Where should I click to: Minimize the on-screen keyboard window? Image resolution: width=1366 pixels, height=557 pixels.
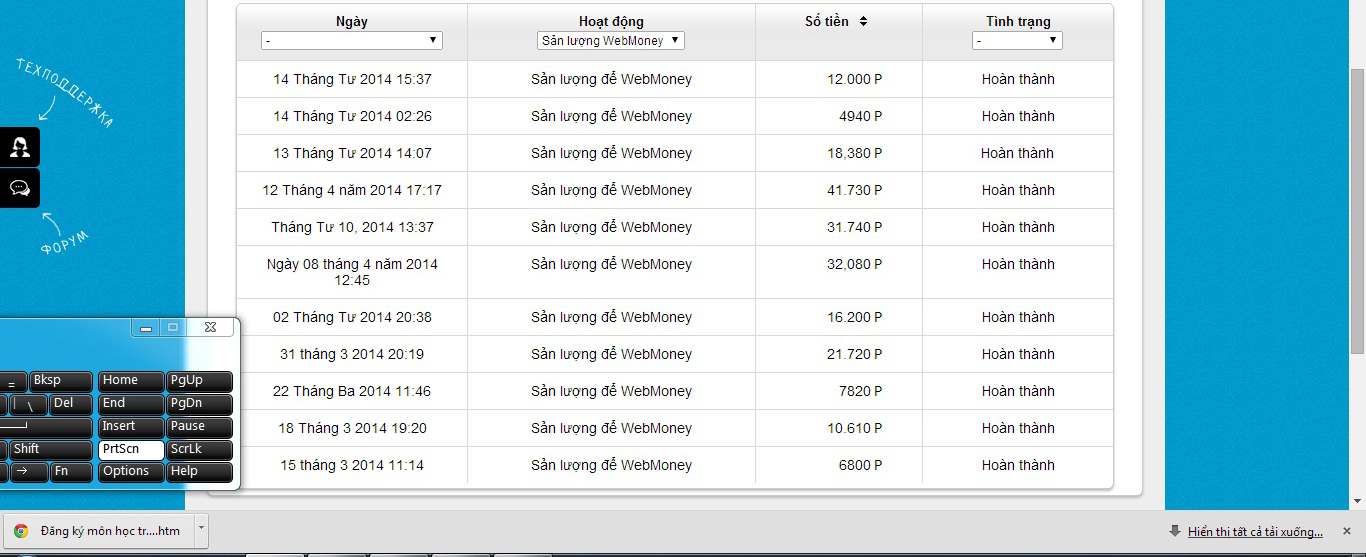click(146, 327)
